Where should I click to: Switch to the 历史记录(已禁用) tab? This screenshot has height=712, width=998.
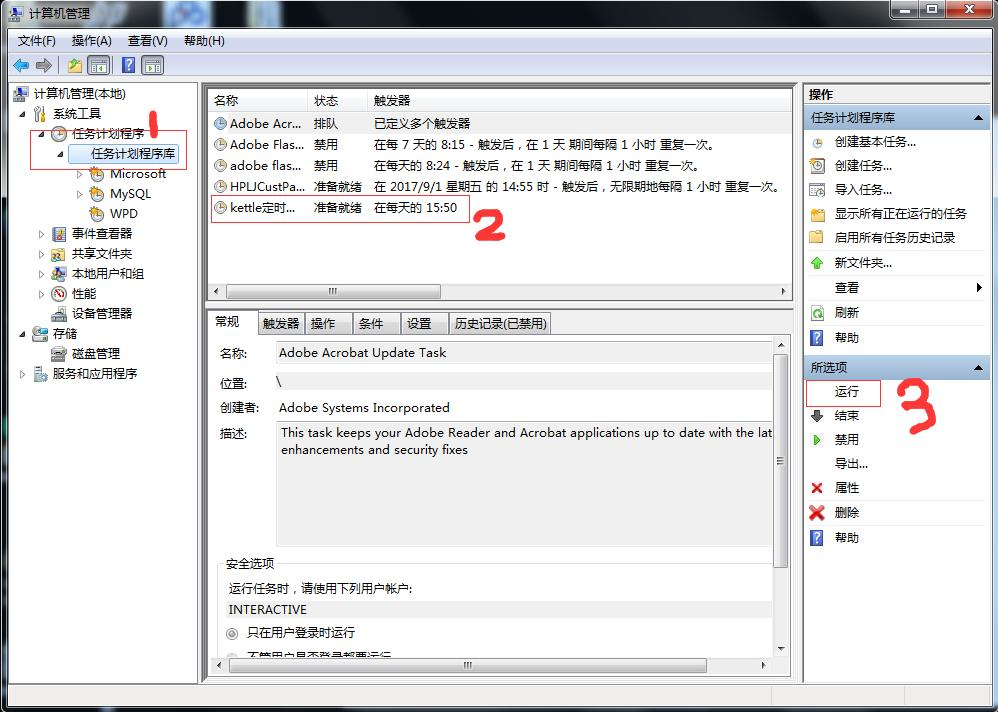point(500,324)
